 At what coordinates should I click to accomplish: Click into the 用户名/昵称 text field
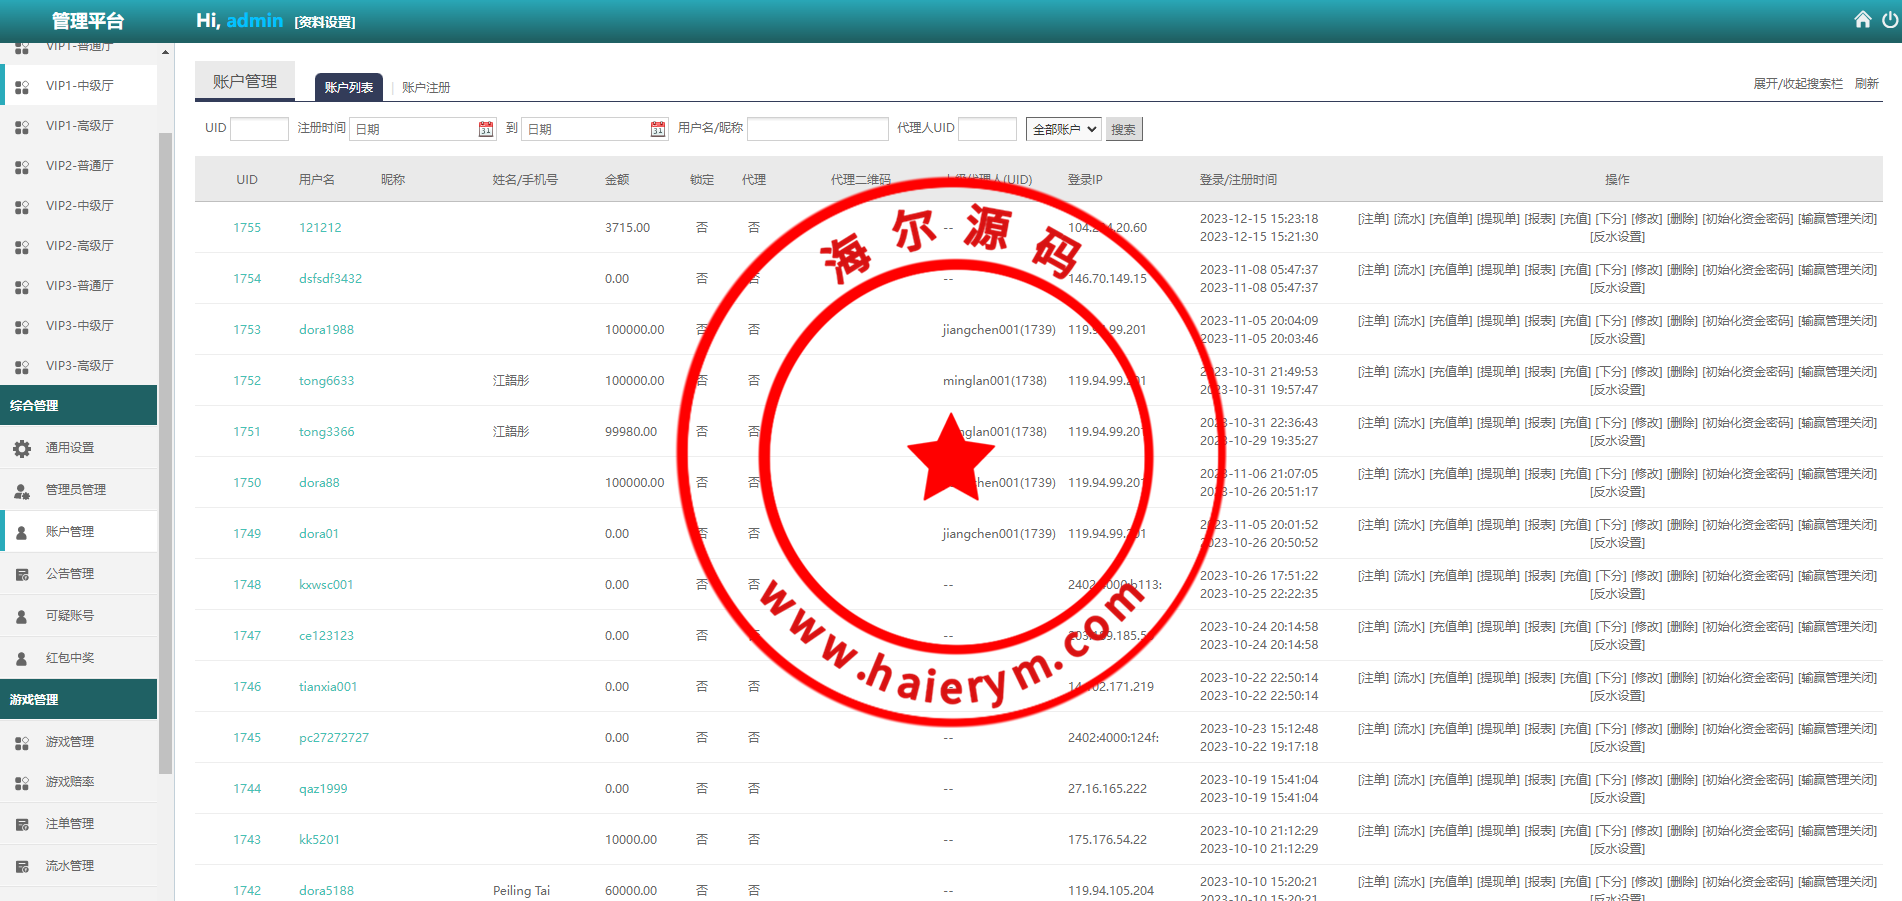[x=817, y=129]
